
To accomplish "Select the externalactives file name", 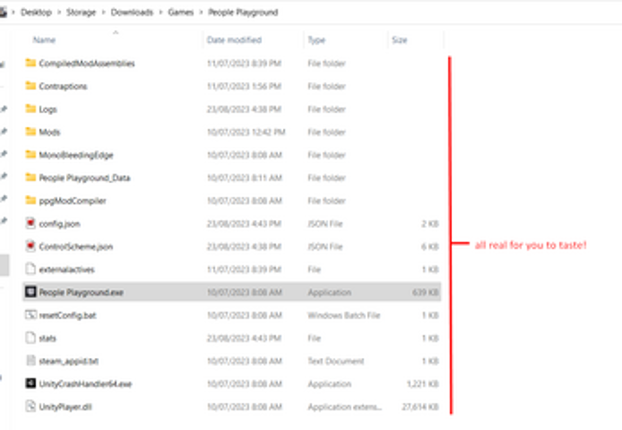I will 67,270.
